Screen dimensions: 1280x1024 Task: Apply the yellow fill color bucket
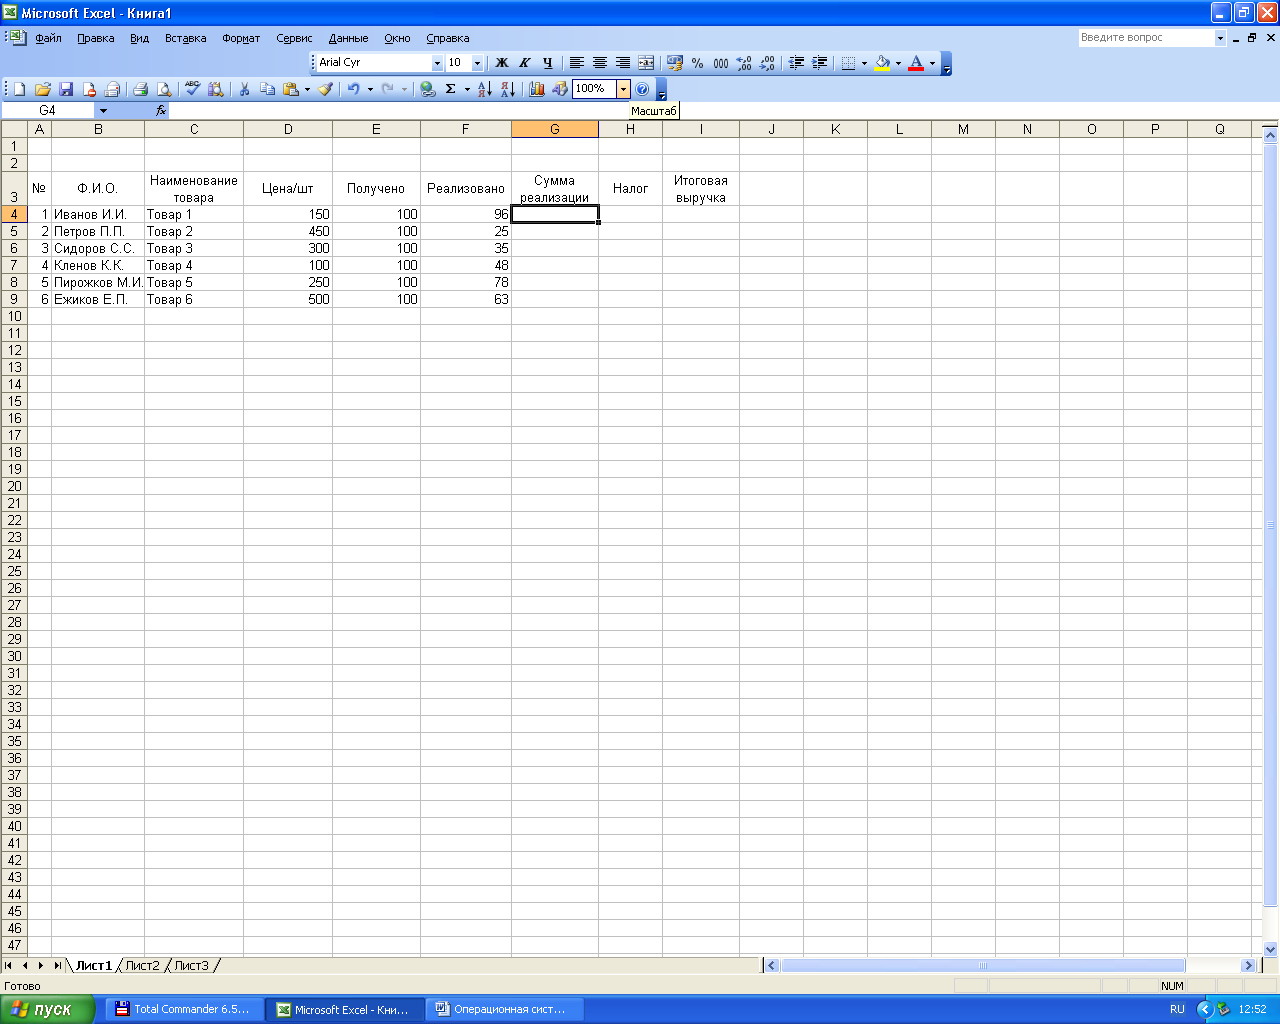click(x=881, y=63)
